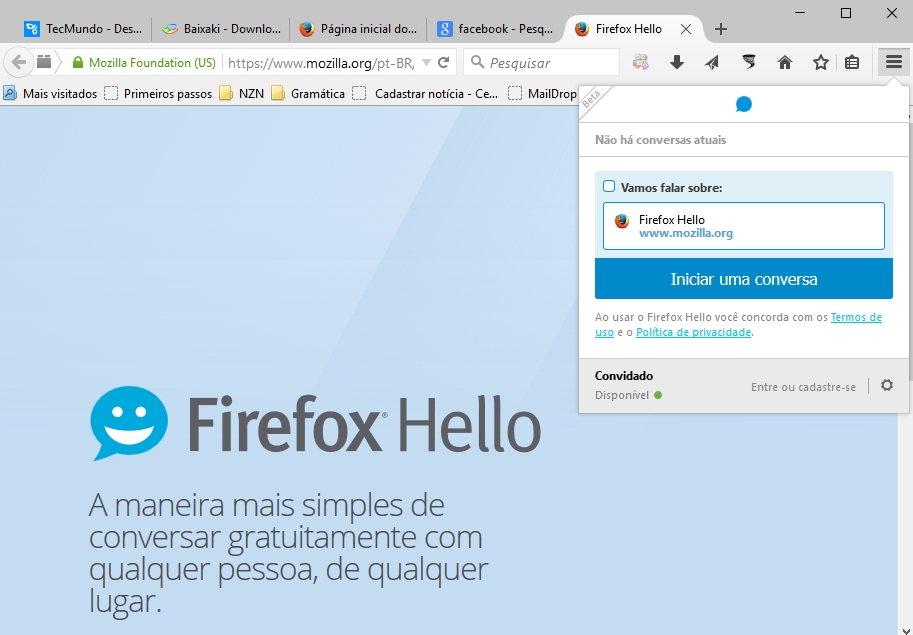Open the NZN bookmarks folder
The width and height of the screenshot is (913, 635).
tap(242, 93)
